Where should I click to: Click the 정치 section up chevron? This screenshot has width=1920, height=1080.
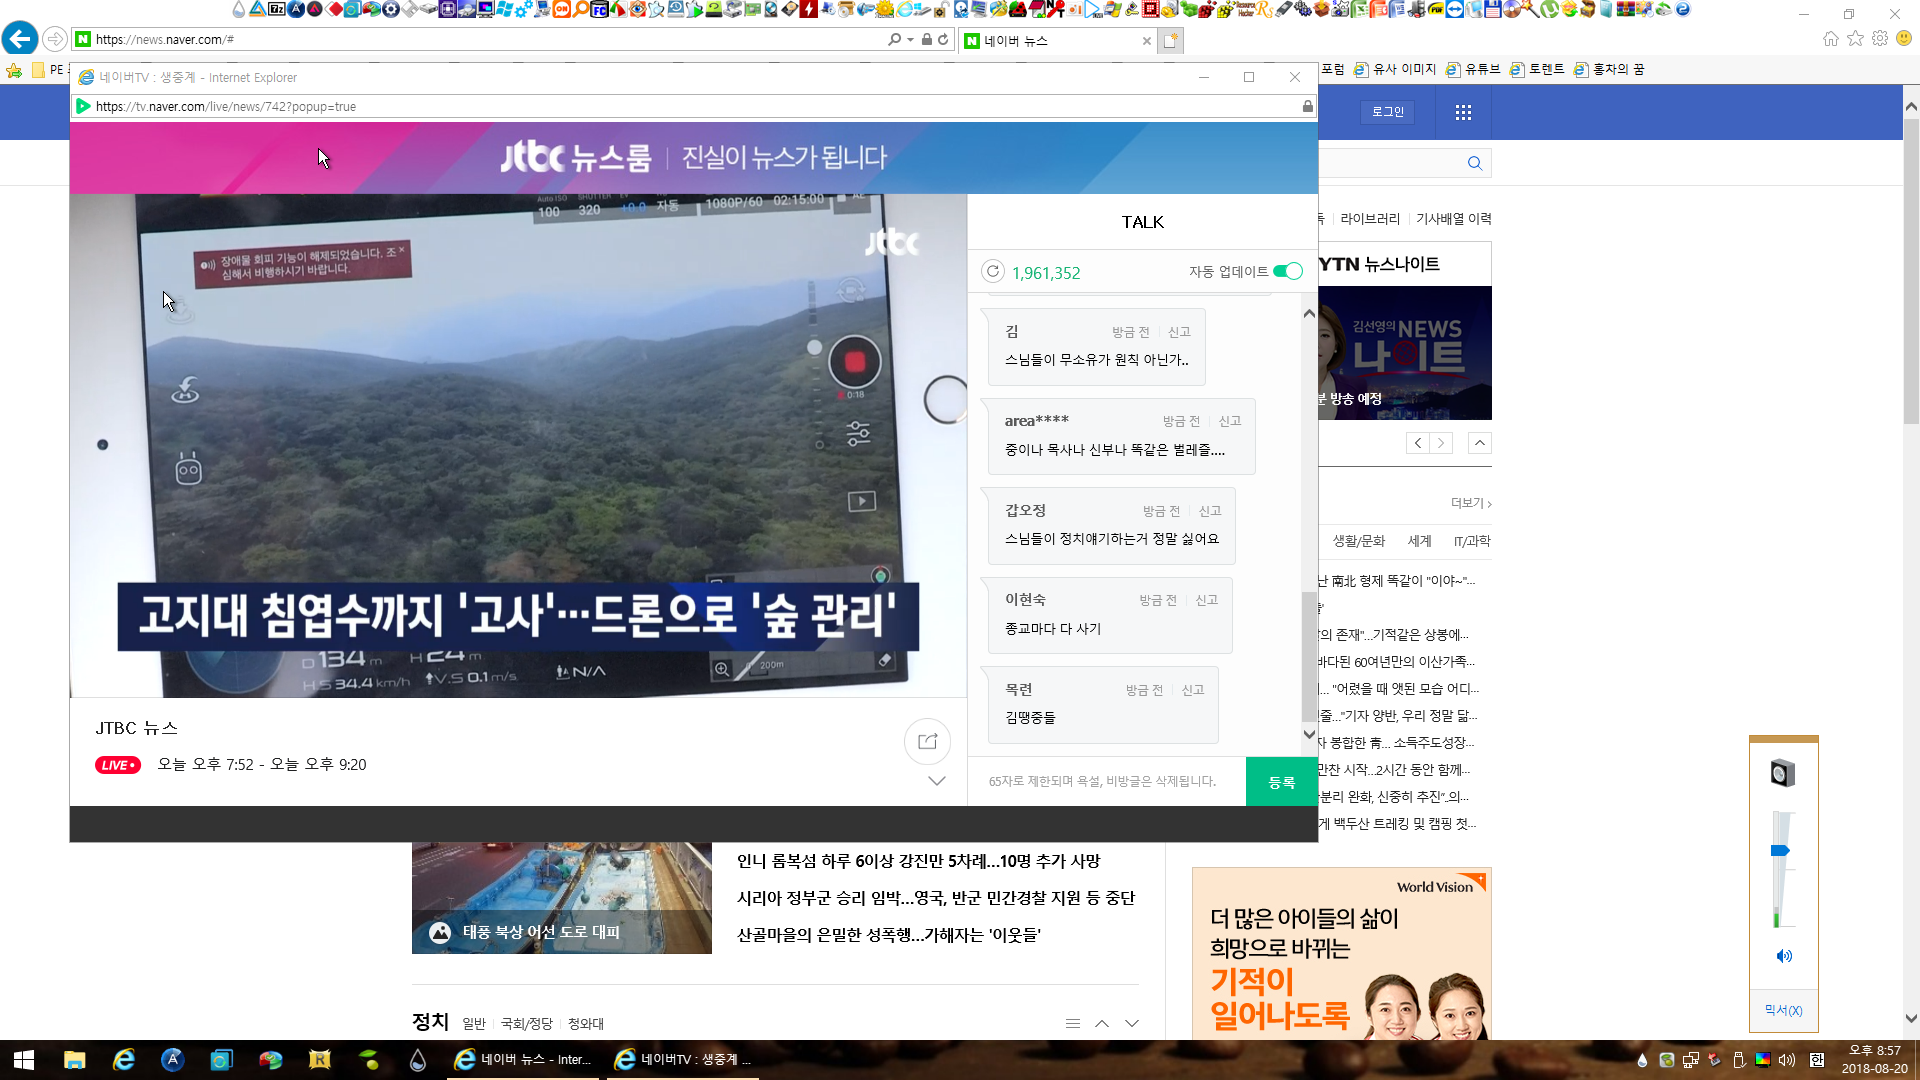coord(1102,1023)
